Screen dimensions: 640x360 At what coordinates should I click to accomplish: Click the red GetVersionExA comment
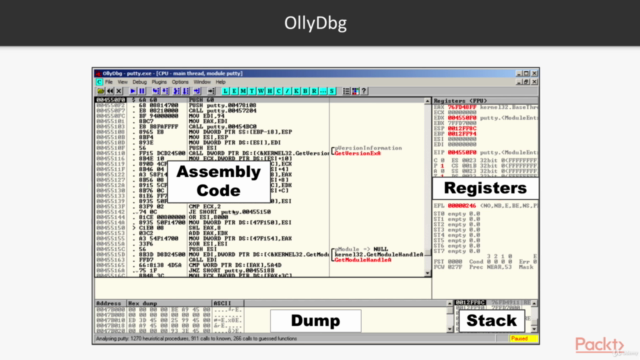[x=358, y=153]
